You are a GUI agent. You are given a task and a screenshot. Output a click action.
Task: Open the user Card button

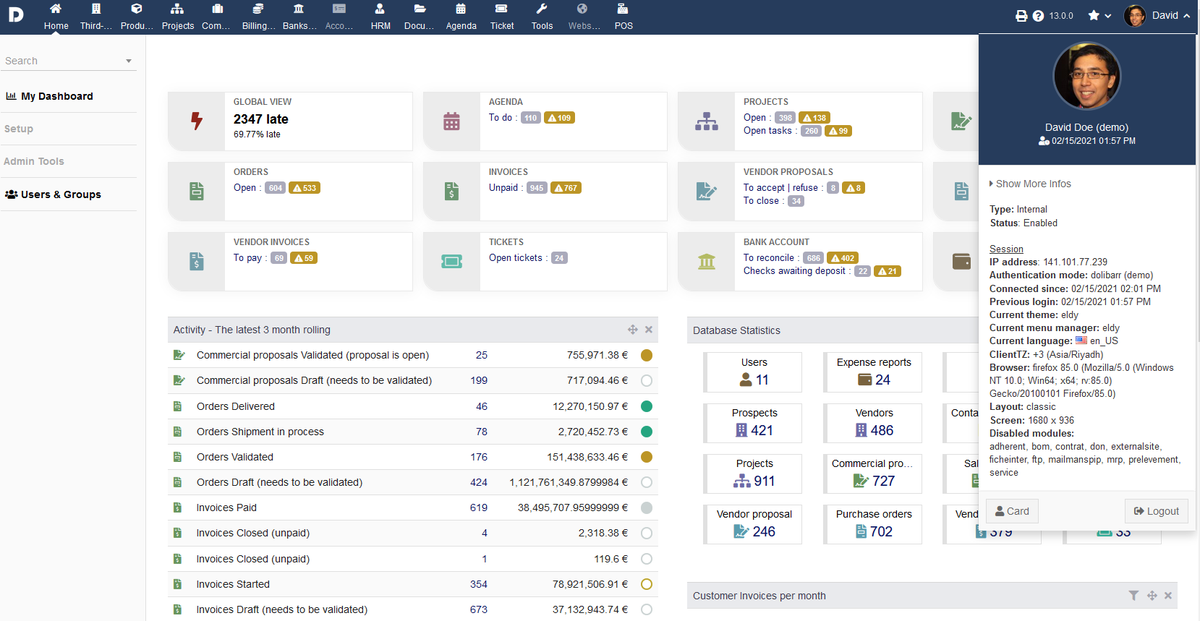pyautogui.click(x=1012, y=511)
